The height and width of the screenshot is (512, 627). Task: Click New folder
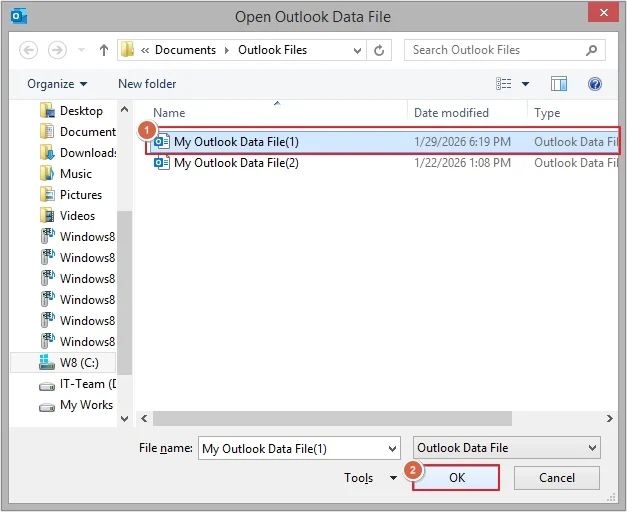click(x=147, y=84)
